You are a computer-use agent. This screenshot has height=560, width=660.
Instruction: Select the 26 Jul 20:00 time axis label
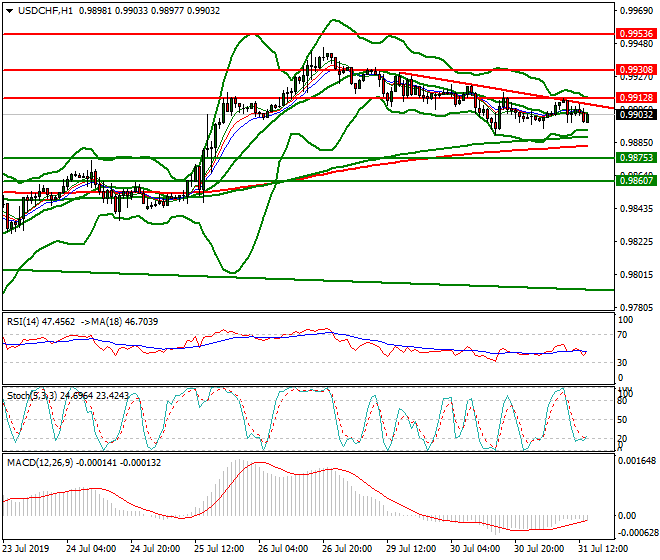tap(347, 549)
